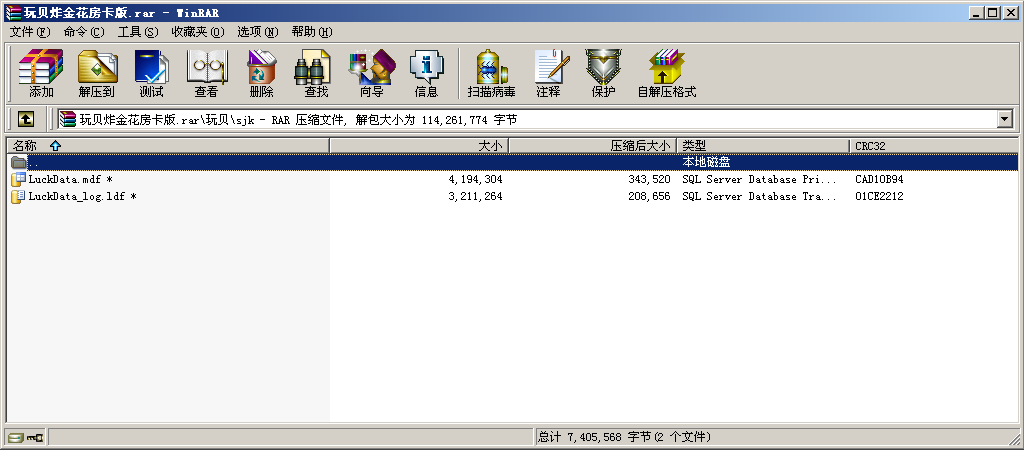
Task: Create self-extracting archive (自解压格式)
Action: click(666, 73)
